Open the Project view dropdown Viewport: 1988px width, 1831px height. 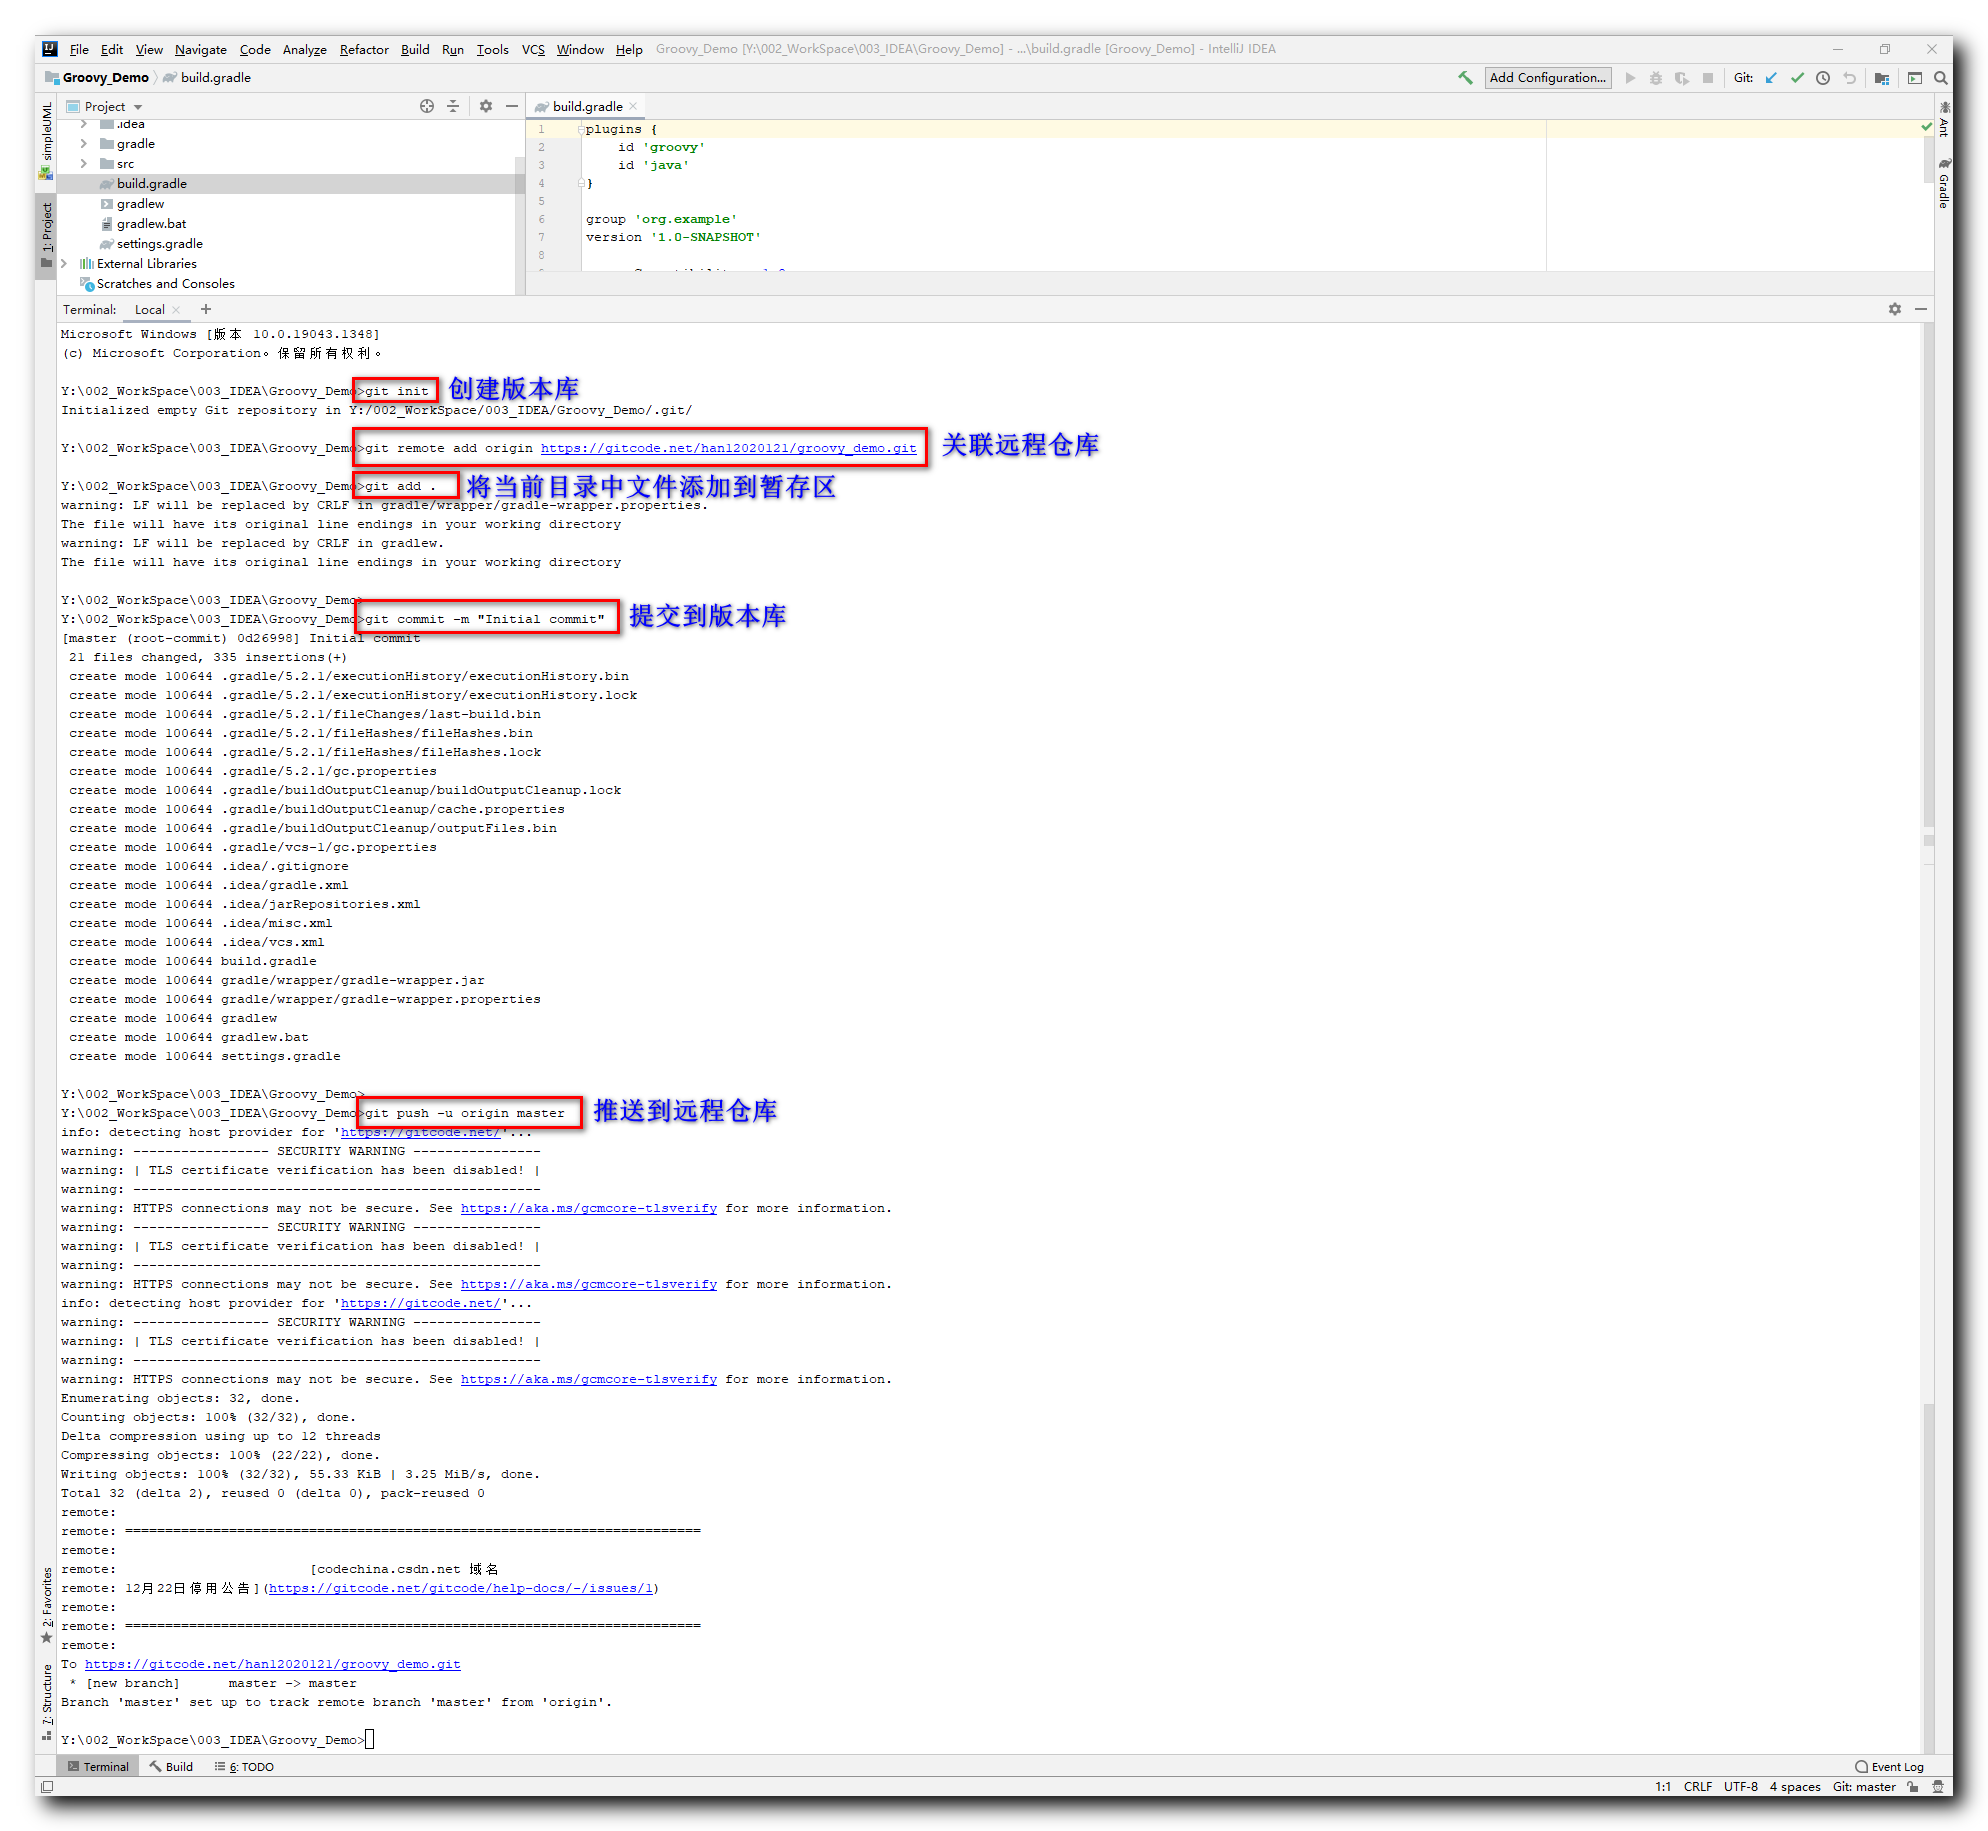point(138,106)
